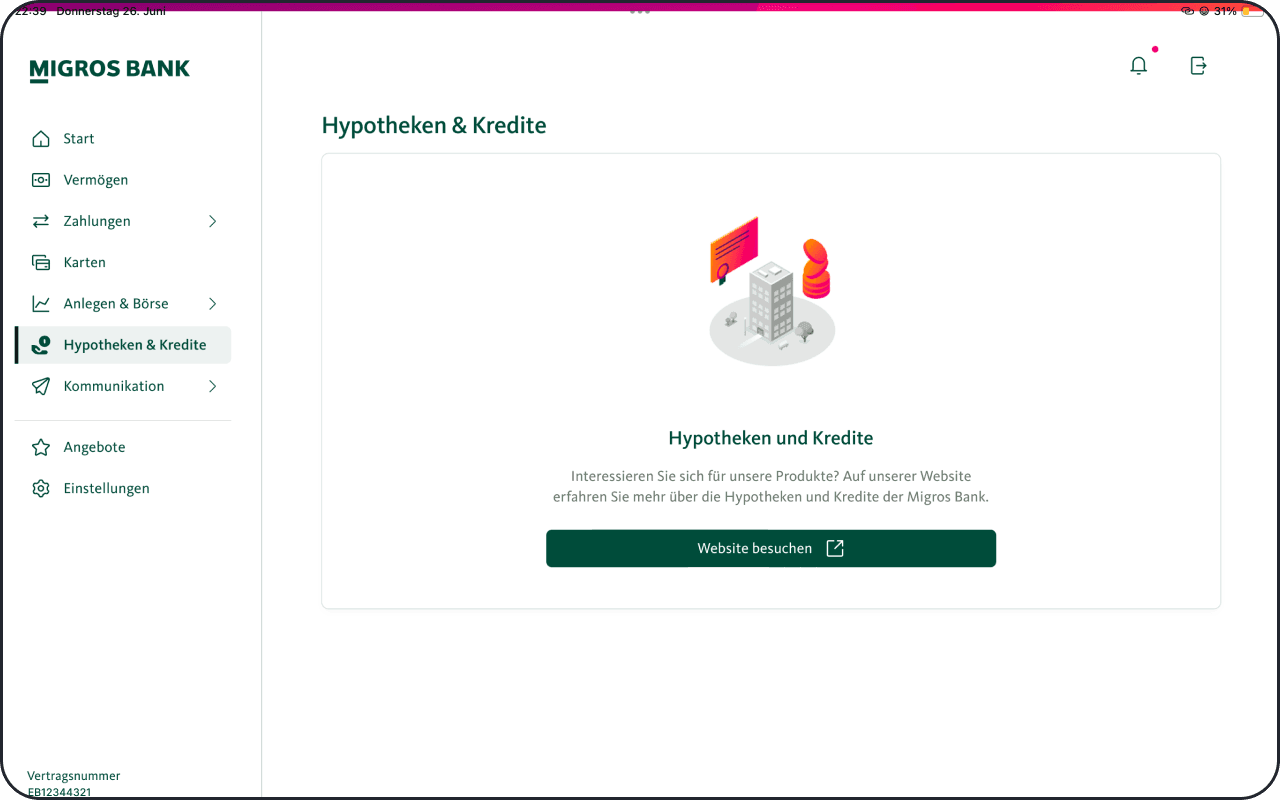Click the Zahlungen transfer arrows icon
Image resolution: width=1280 pixels, height=800 pixels.
click(x=41, y=221)
